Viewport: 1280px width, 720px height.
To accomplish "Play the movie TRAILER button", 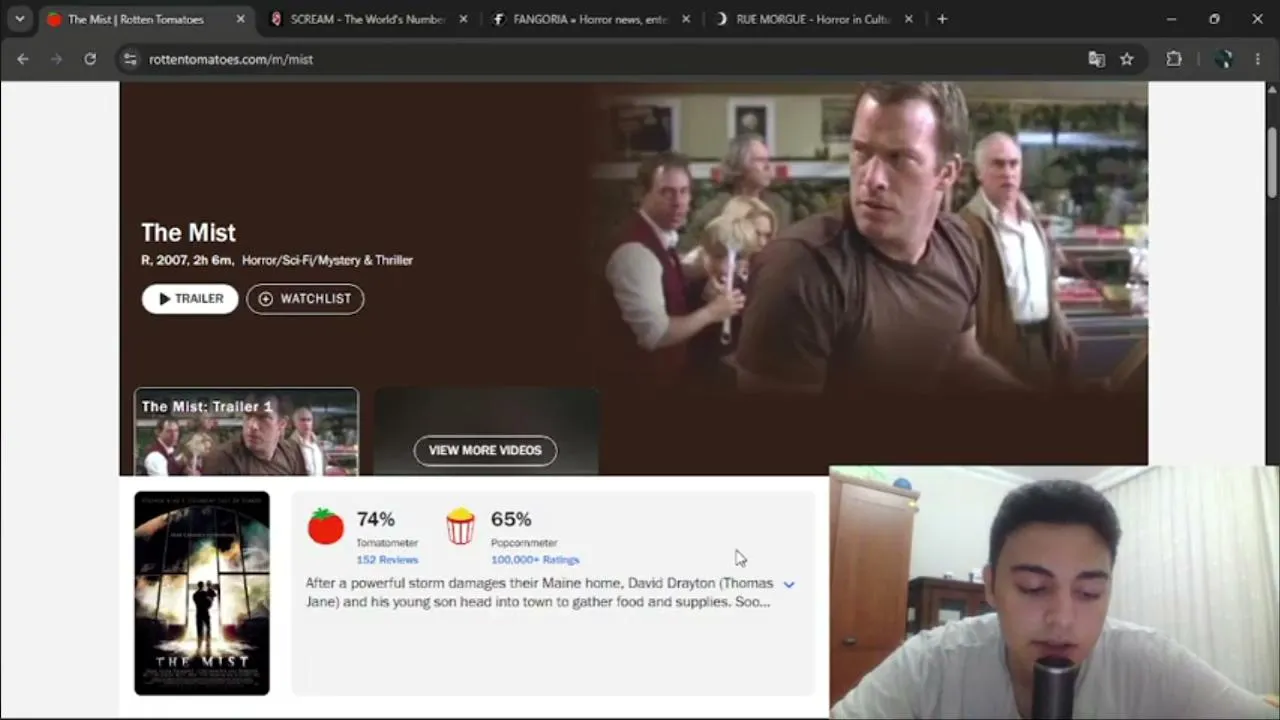I will pos(190,299).
